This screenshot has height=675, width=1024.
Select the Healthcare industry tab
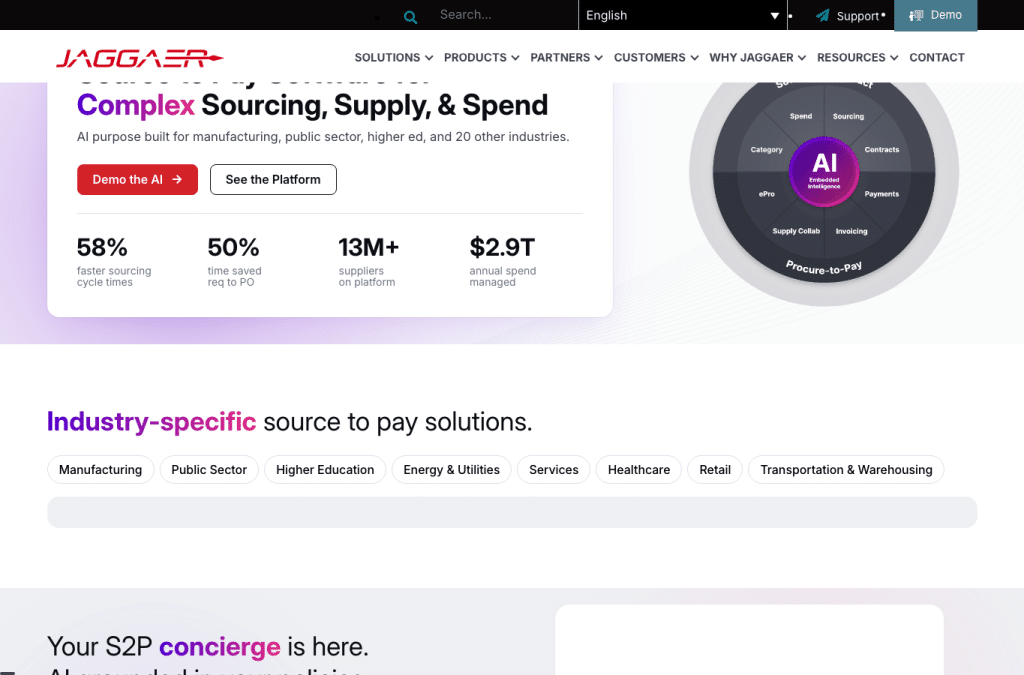[x=639, y=470]
